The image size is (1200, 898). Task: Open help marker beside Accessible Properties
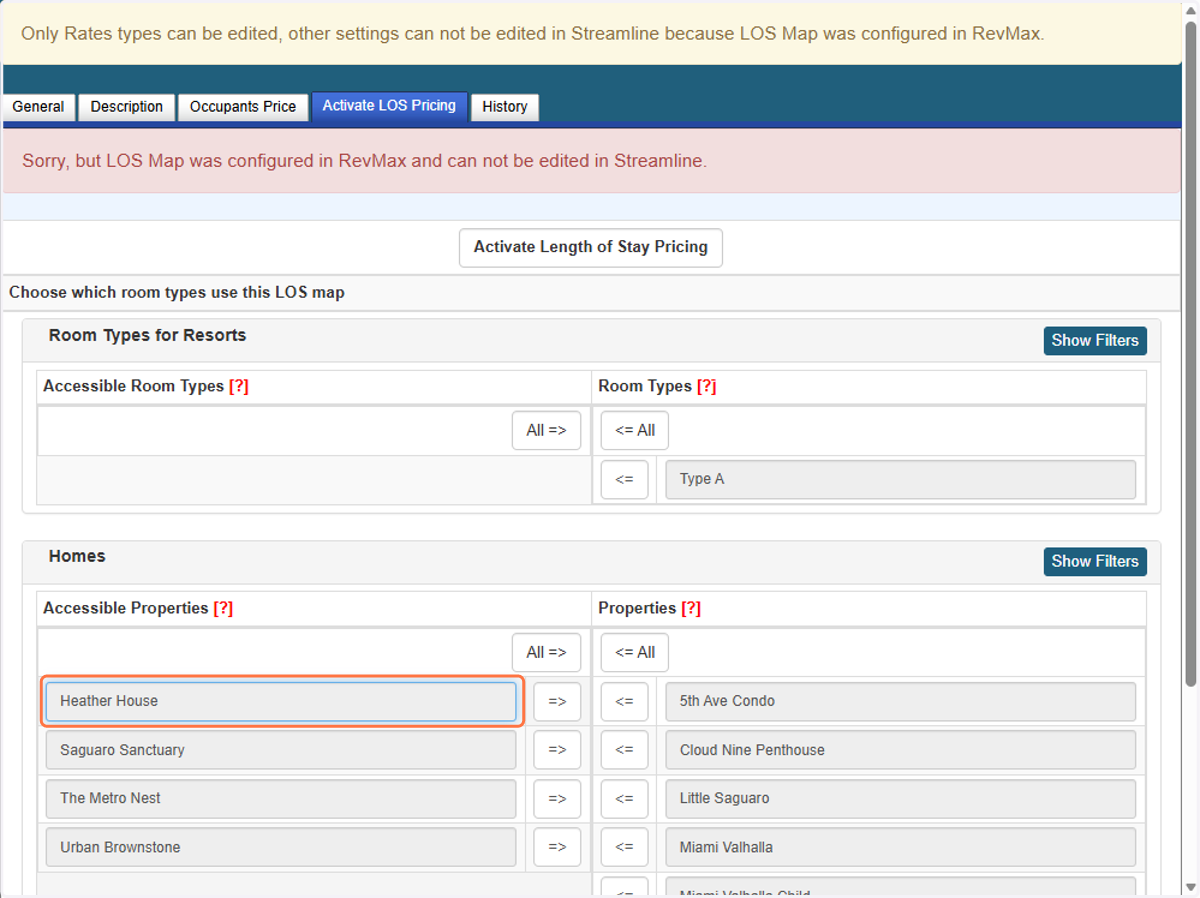coord(223,608)
